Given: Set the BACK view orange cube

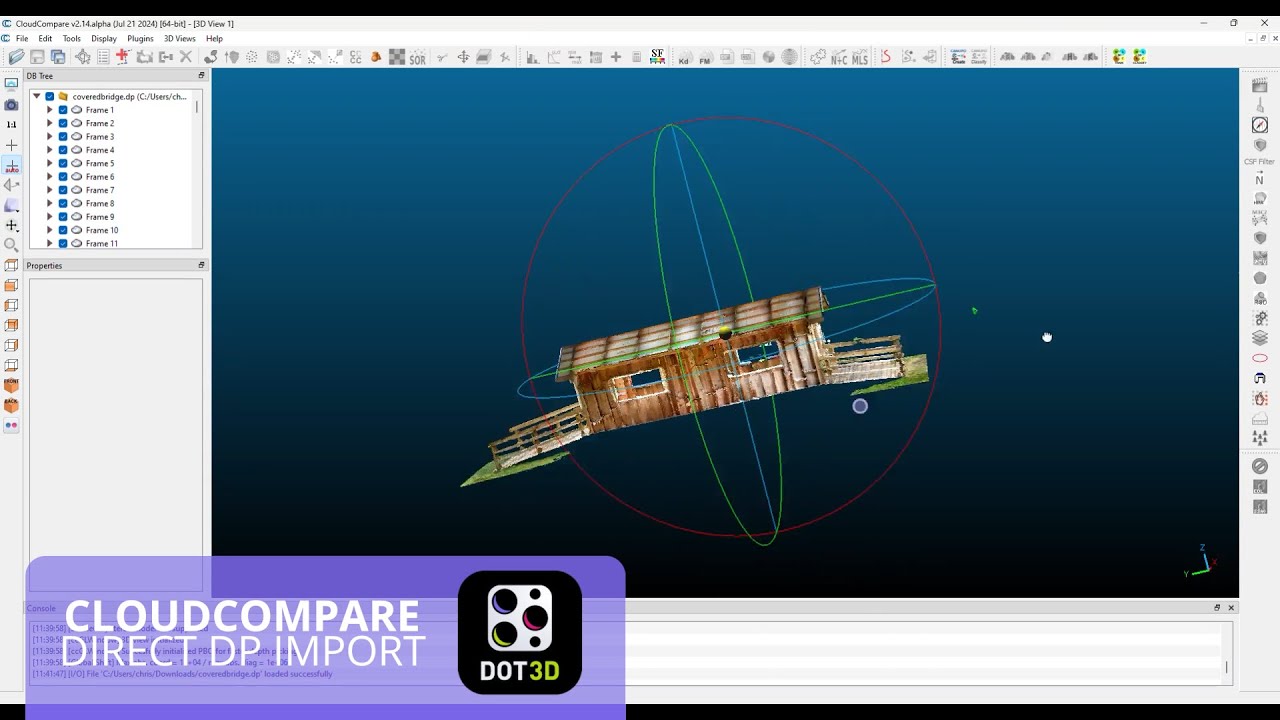Looking at the screenshot, I should 12,405.
